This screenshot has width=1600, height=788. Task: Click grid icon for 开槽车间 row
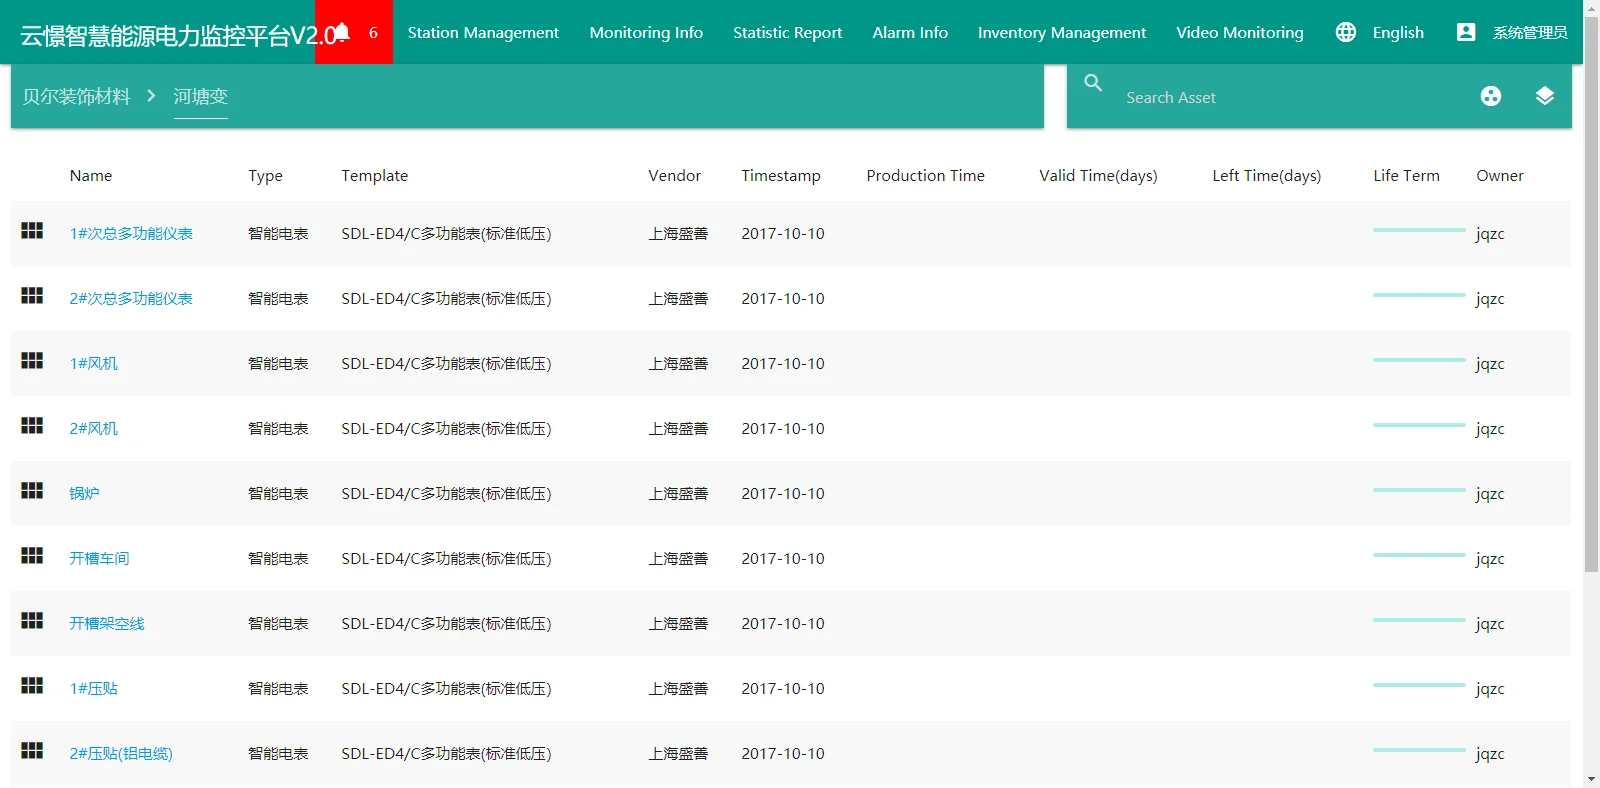coord(32,556)
